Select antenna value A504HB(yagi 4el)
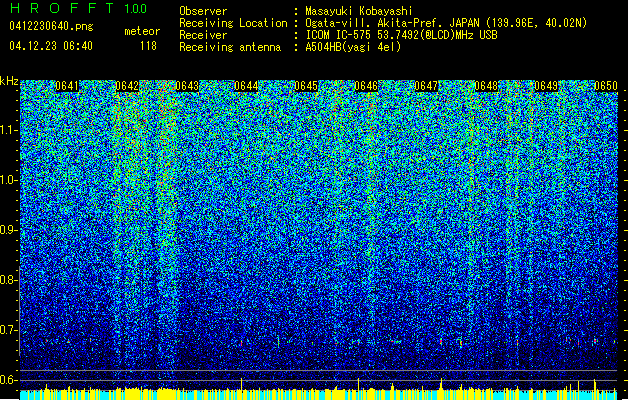The height and width of the screenshot is (400, 629). tap(353, 47)
